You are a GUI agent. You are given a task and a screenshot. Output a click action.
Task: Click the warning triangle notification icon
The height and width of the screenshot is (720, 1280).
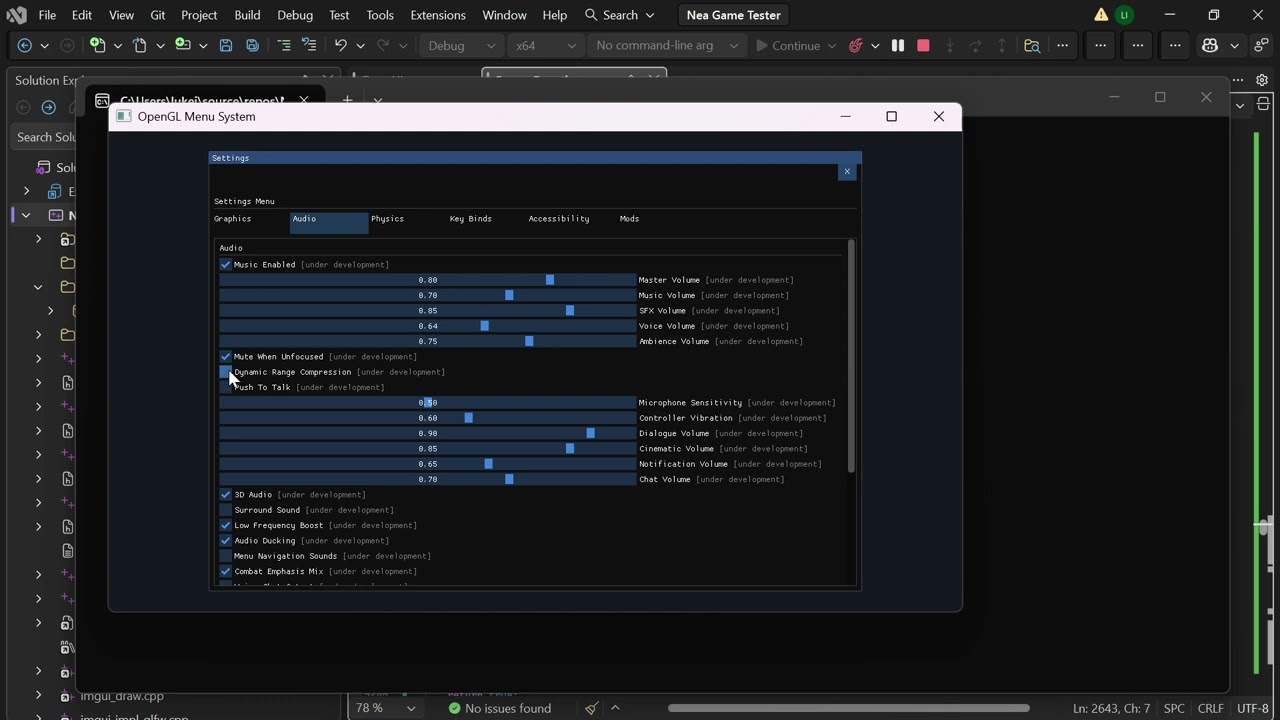1101,15
